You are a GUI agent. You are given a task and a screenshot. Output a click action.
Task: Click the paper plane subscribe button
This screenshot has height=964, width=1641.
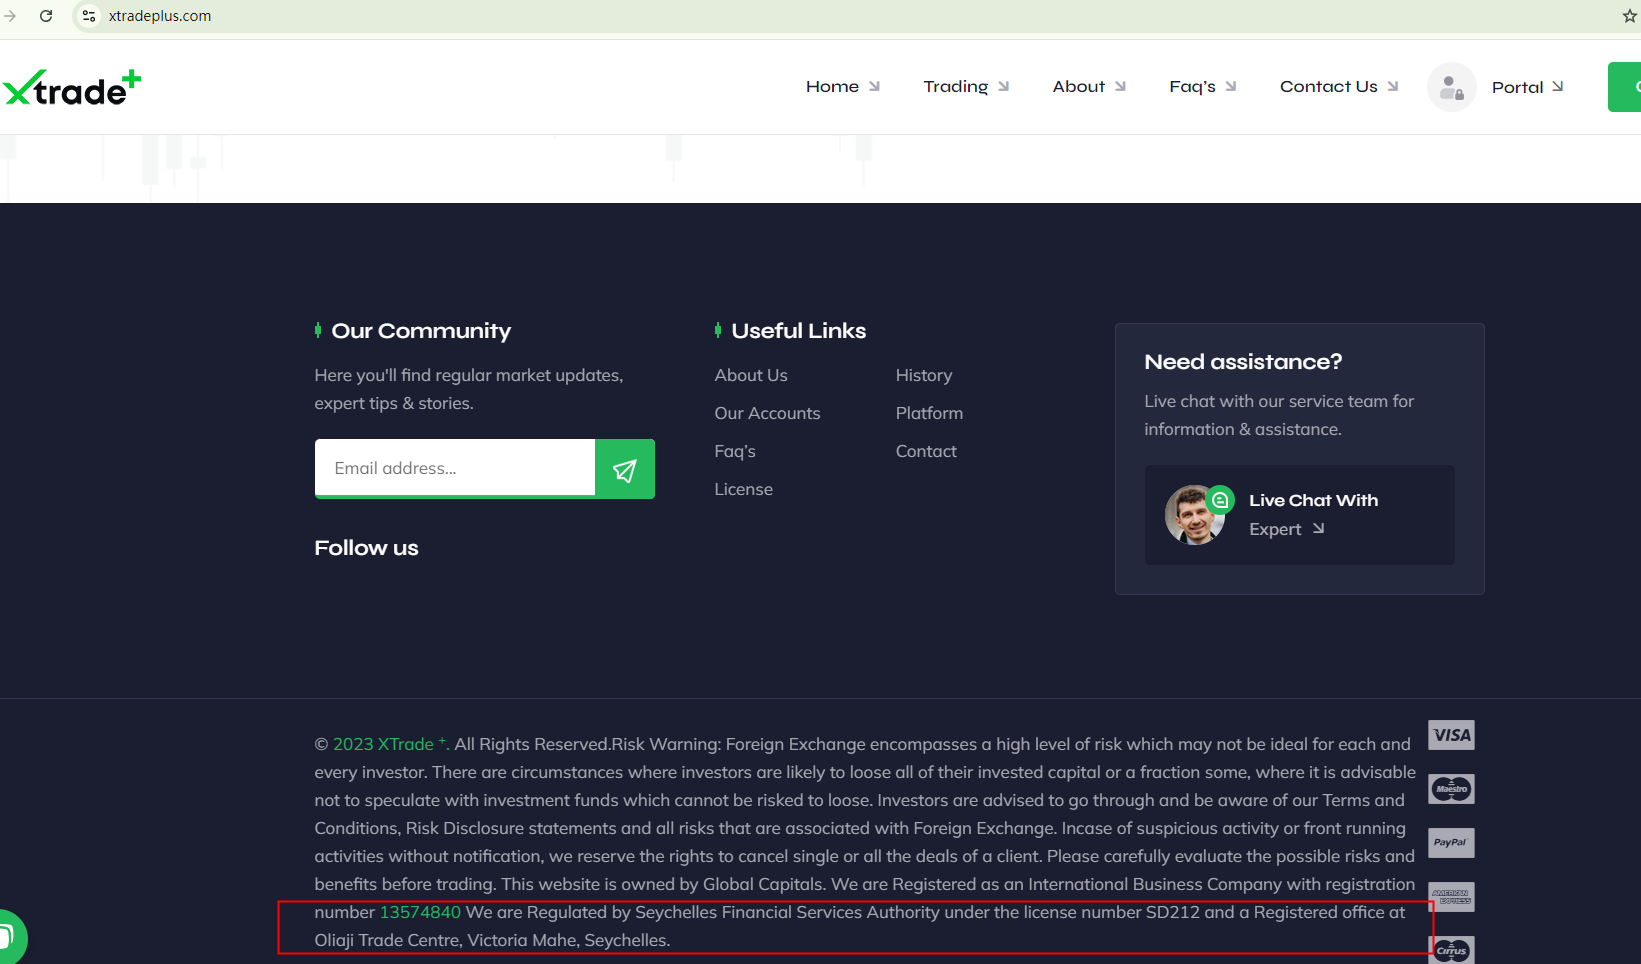tap(624, 469)
